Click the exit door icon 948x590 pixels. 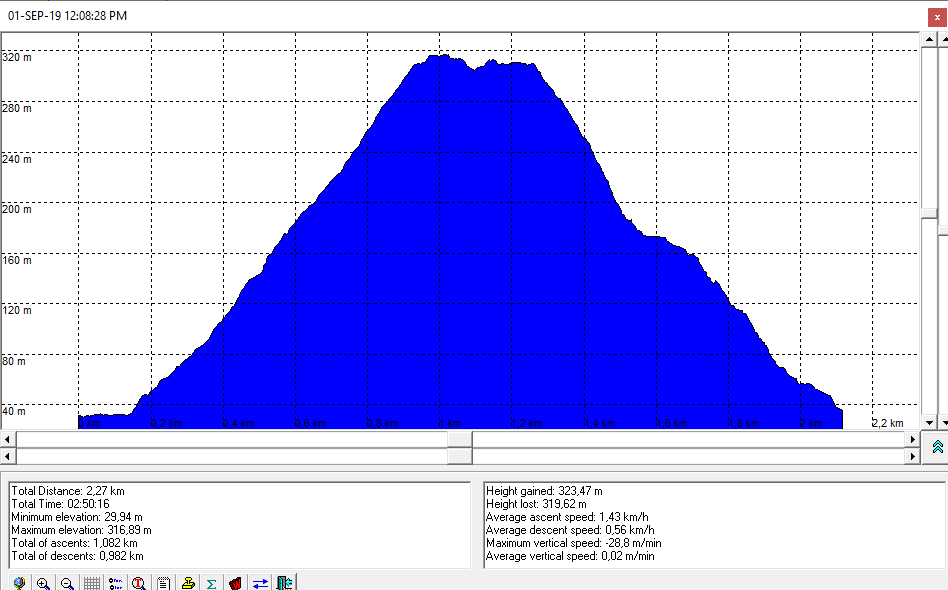(x=285, y=583)
